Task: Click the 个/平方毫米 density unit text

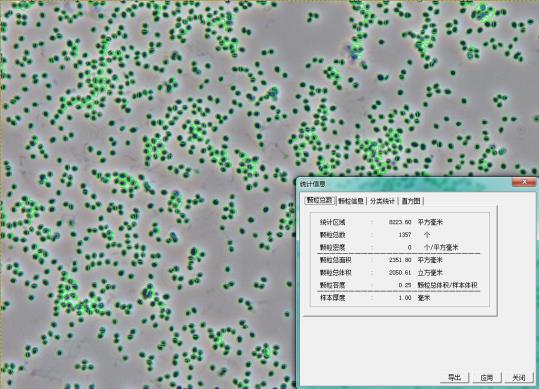Action: coord(441,247)
